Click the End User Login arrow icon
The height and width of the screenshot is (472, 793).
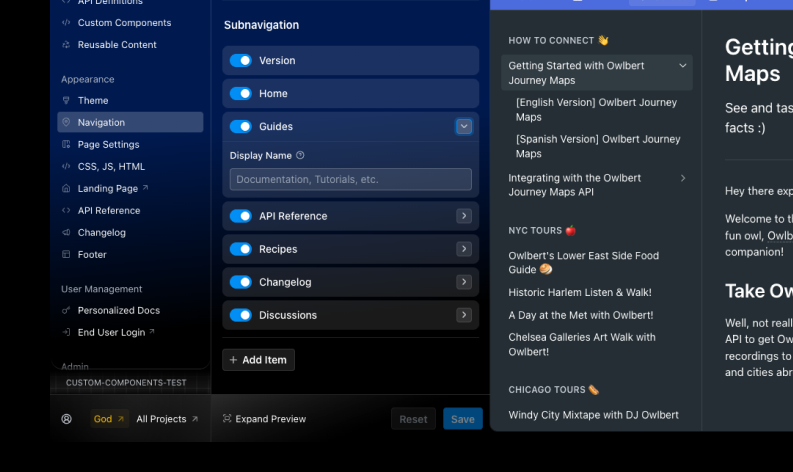66,332
